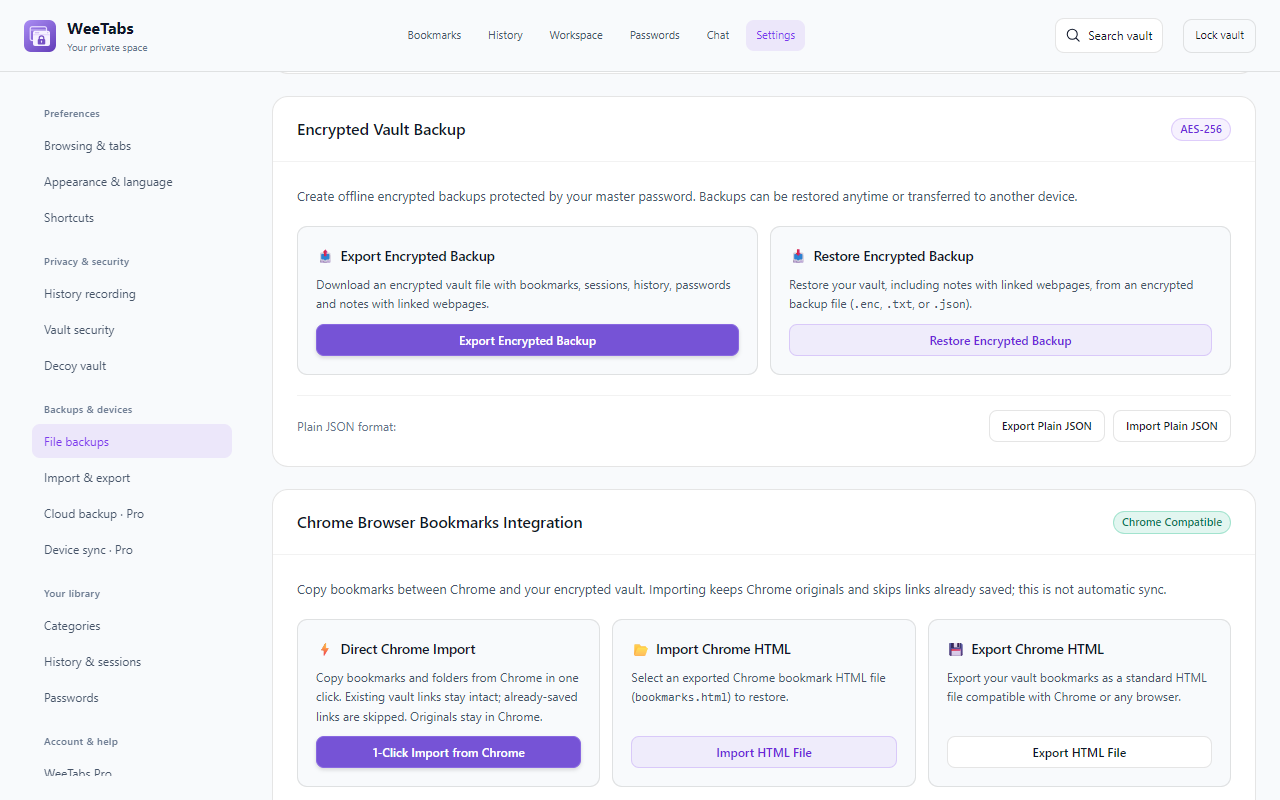Open Decoy vault settings
Image resolution: width=1280 pixels, height=800 pixels.
coord(132,366)
